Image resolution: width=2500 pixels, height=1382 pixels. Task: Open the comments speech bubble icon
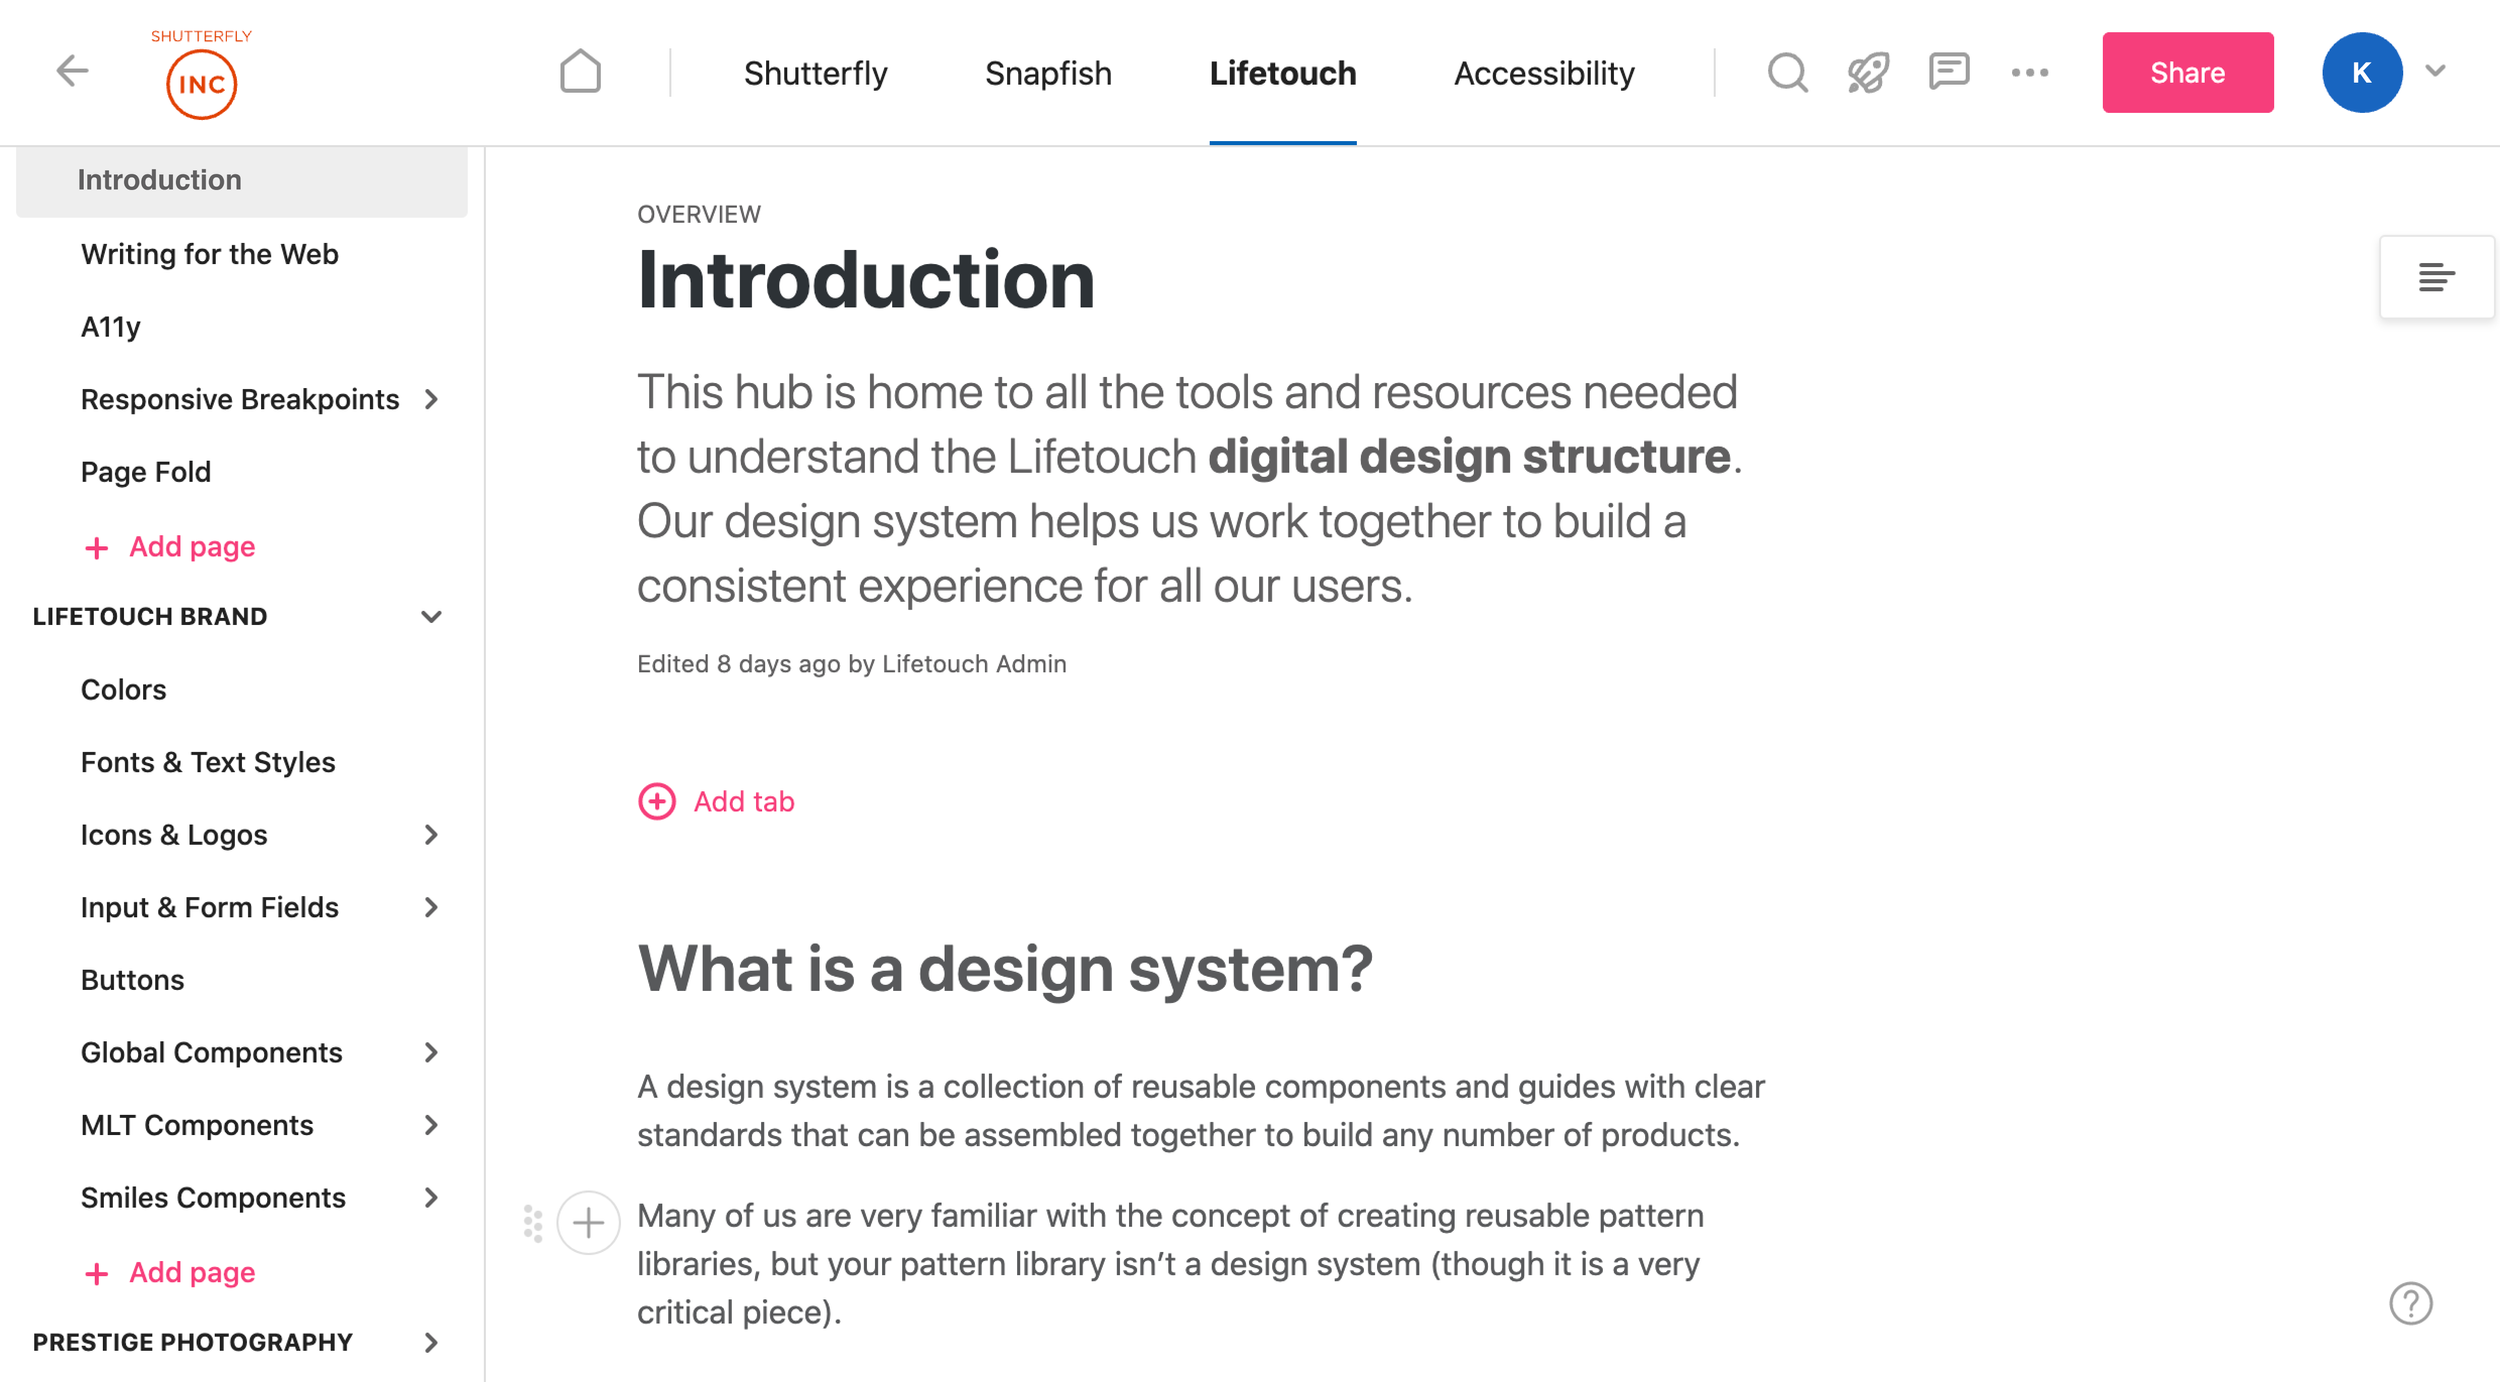click(1948, 72)
